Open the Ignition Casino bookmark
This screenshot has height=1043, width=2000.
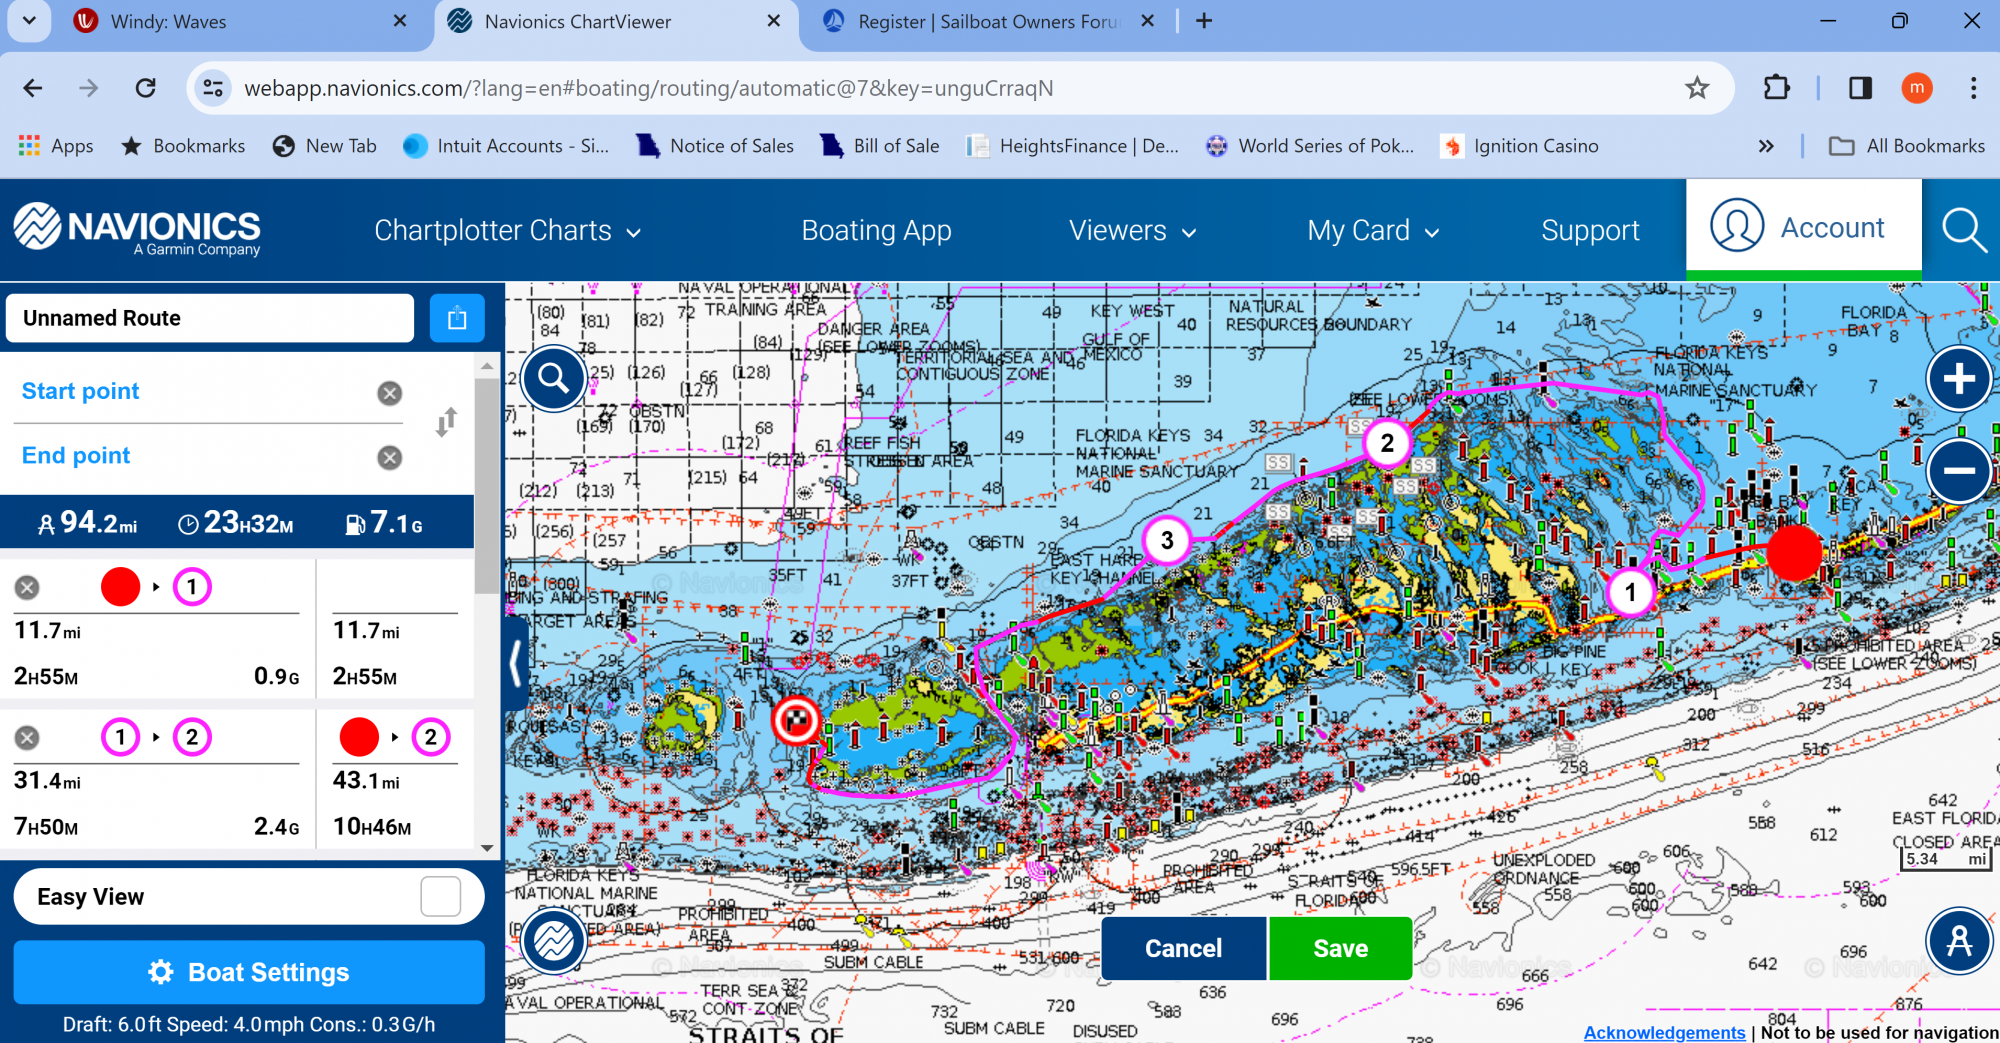click(x=1519, y=146)
